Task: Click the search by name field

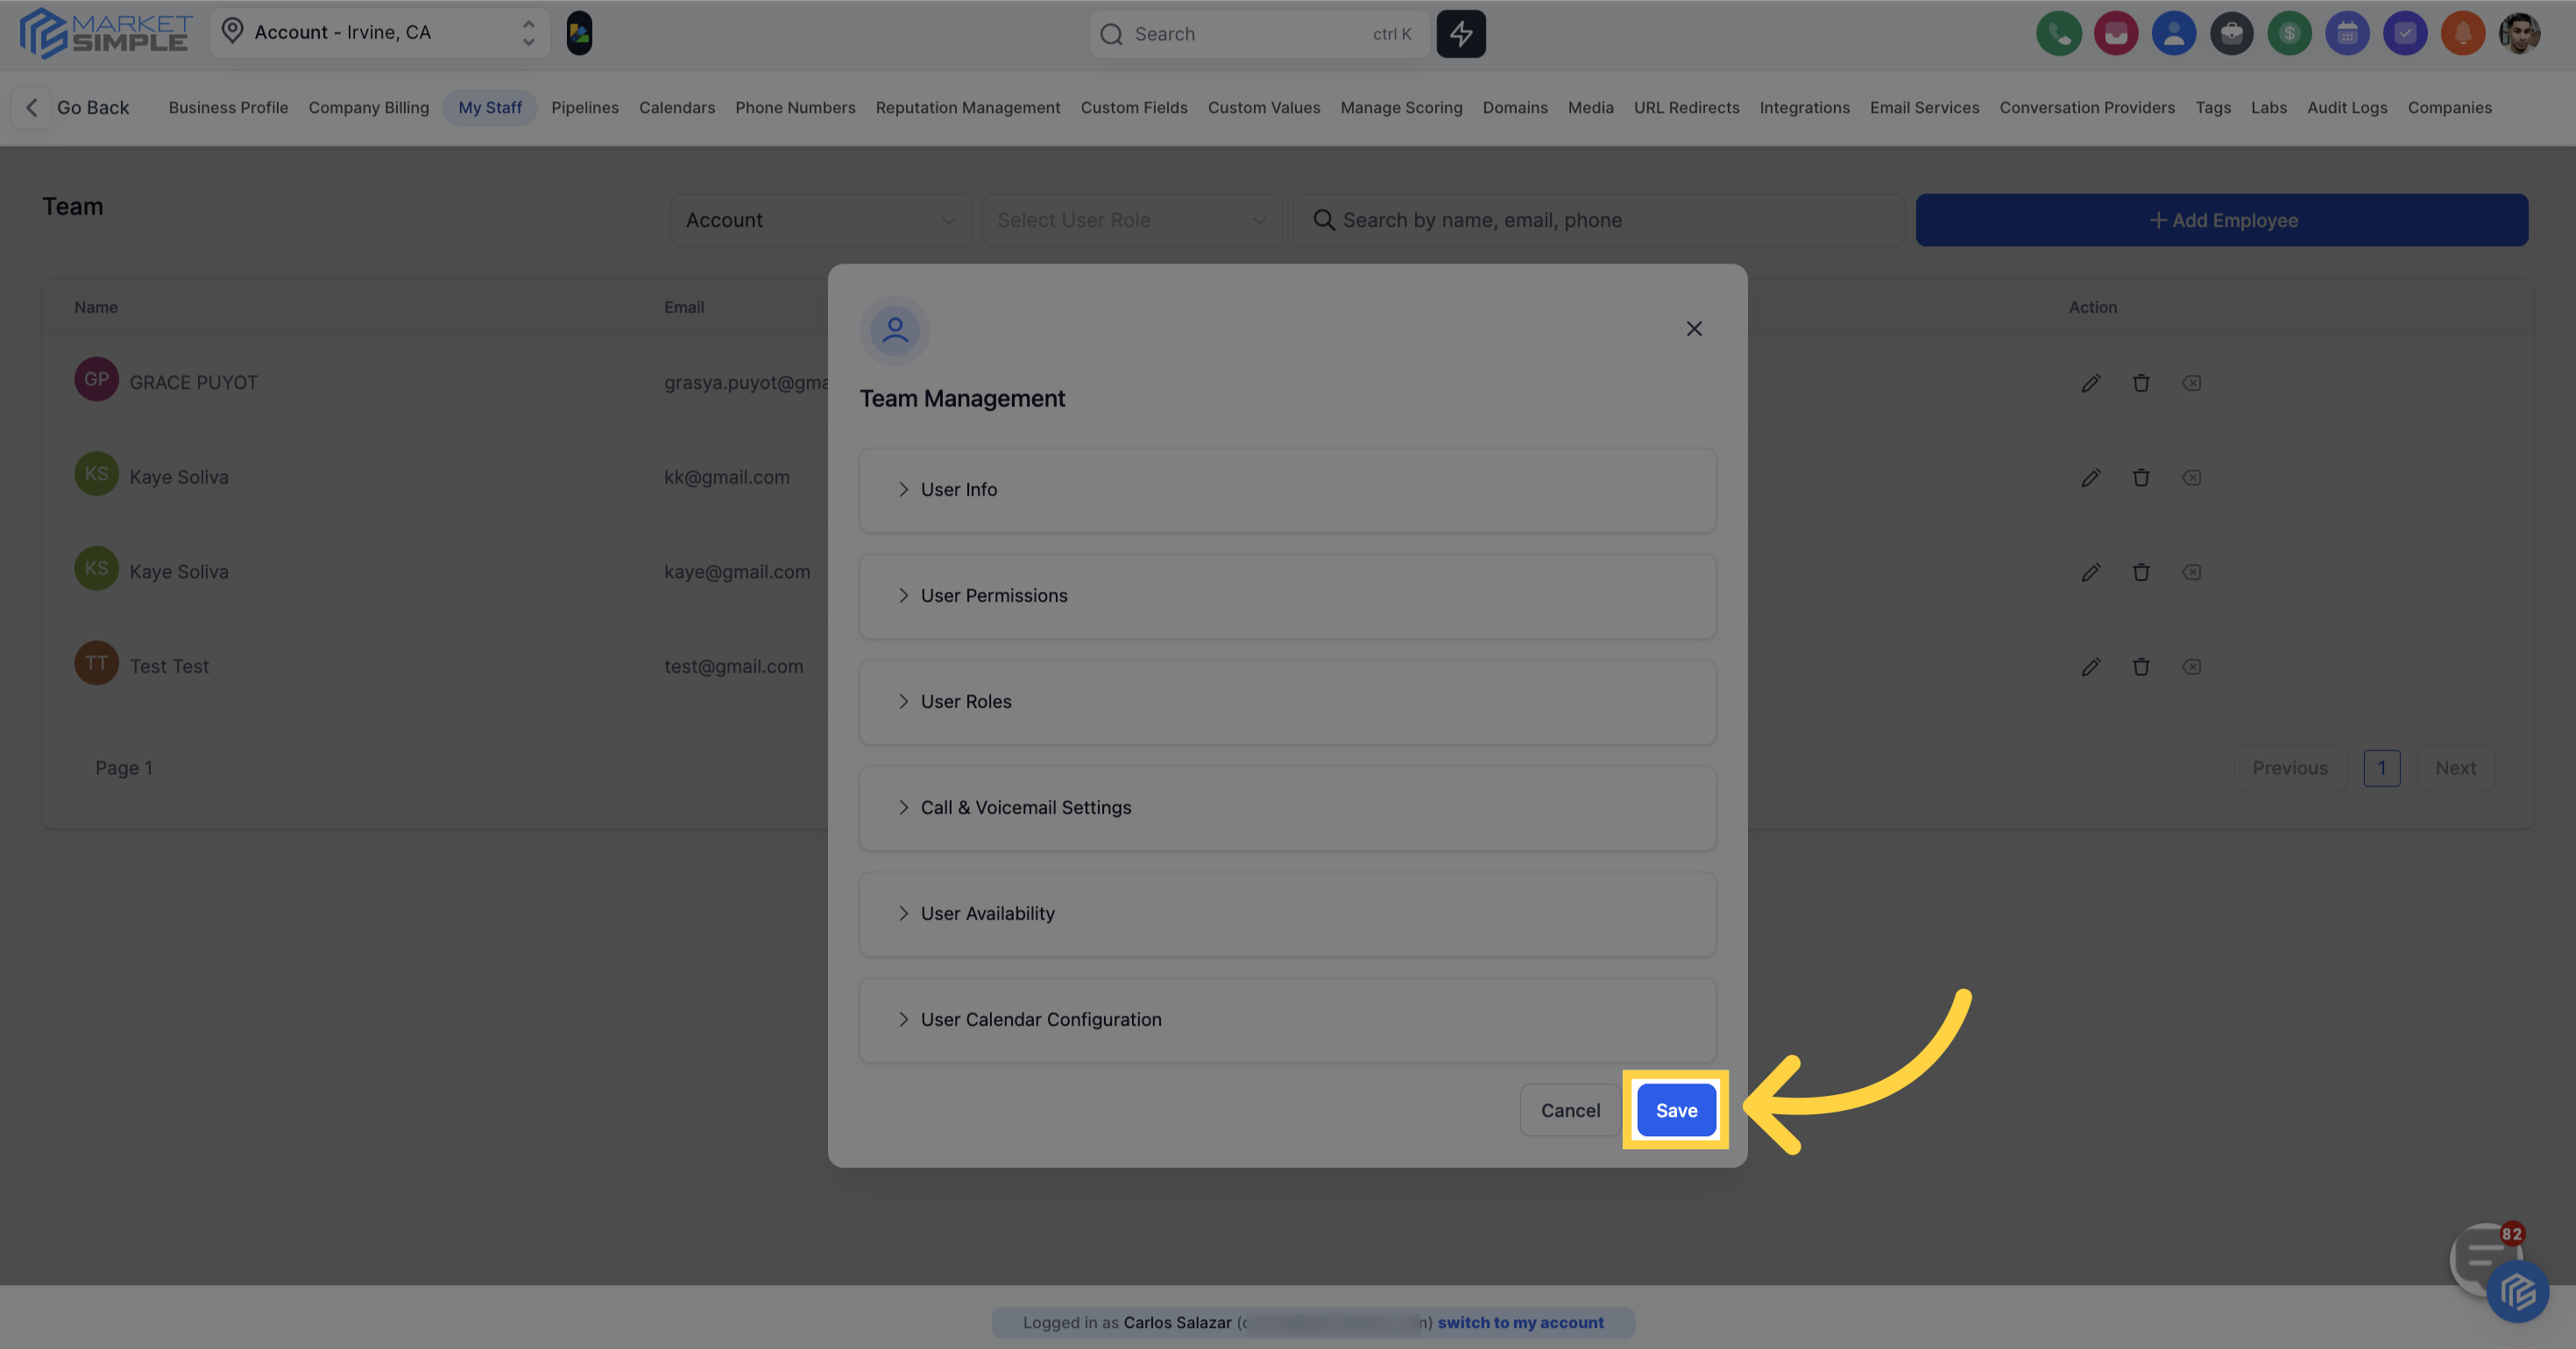Action: coord(1600,220)
